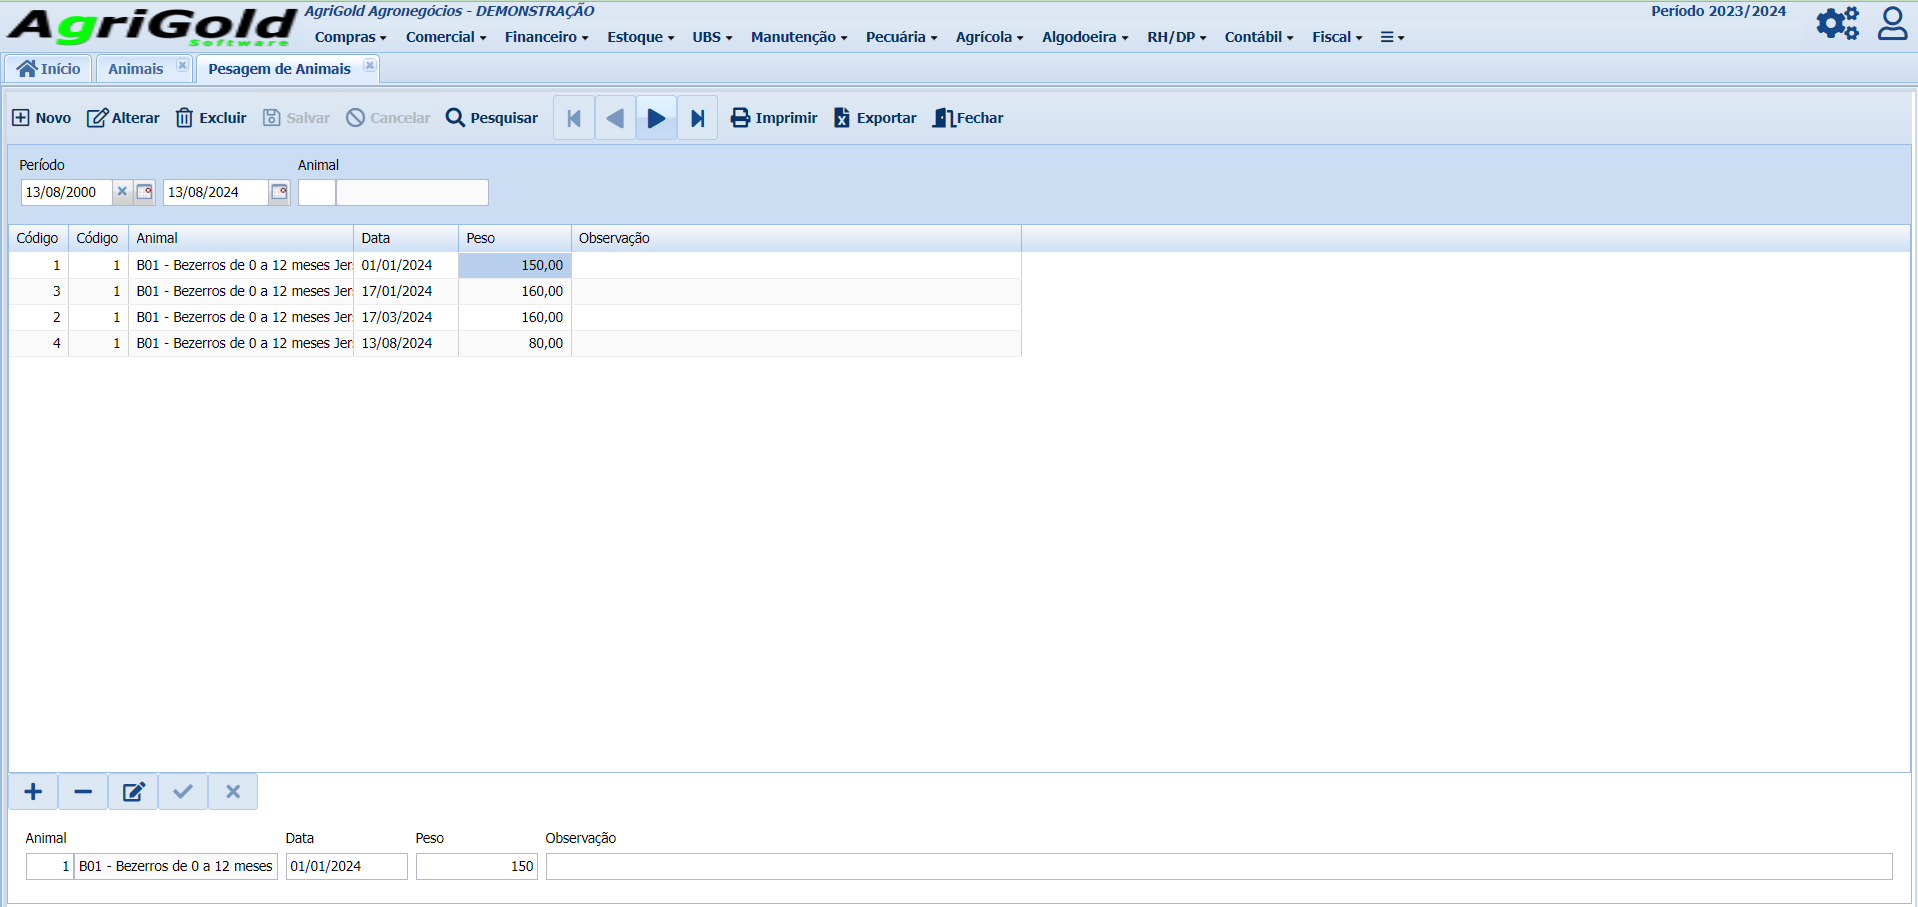The image size is (1918, 907).
Task: Click Alterar to edit the record
Action: tap(123, 118)
